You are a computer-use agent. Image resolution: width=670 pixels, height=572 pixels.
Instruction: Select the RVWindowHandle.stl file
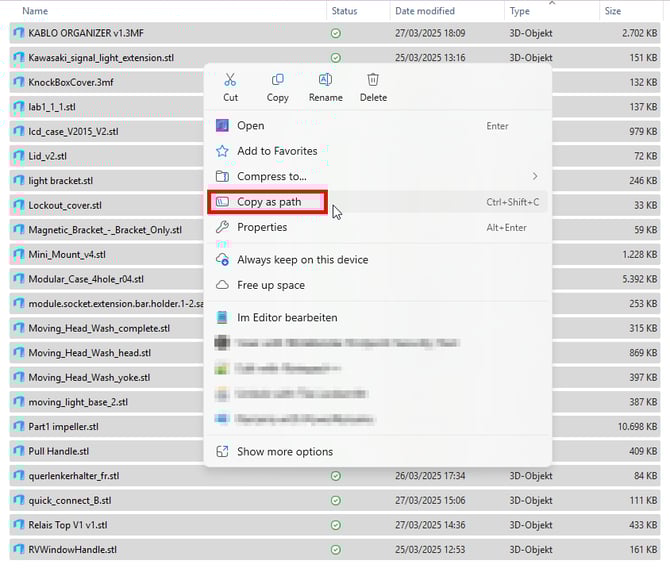pyautogui.click(x=72, y=549)
